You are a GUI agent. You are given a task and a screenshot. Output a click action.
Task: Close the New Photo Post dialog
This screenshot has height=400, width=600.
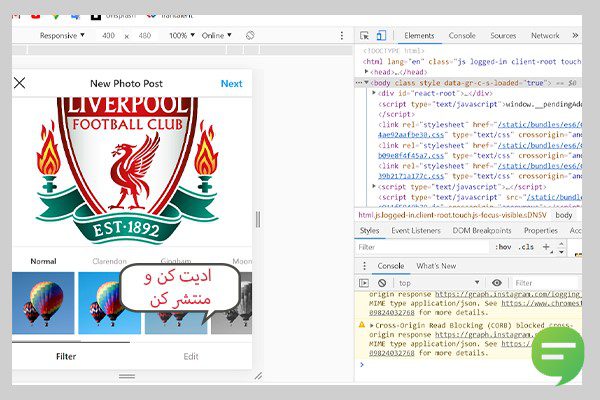(20, 83)
